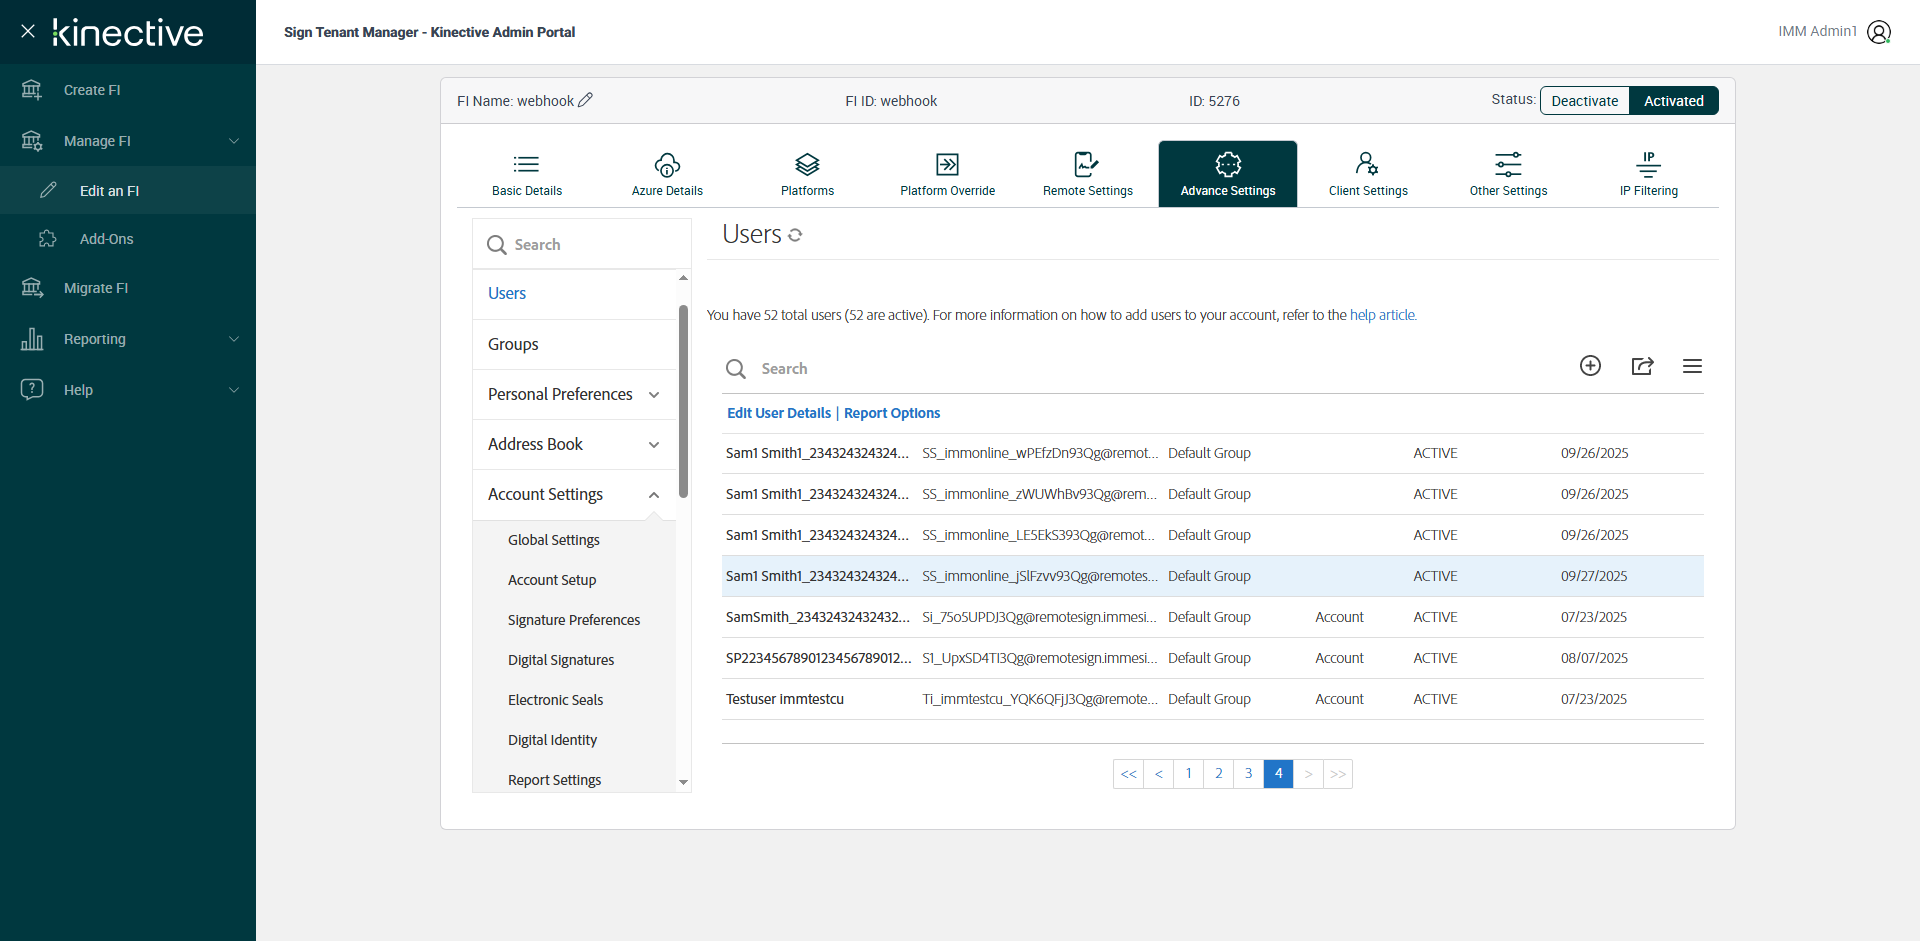
Task: Click the pencil icon beside FI Name
Action: 586,100
